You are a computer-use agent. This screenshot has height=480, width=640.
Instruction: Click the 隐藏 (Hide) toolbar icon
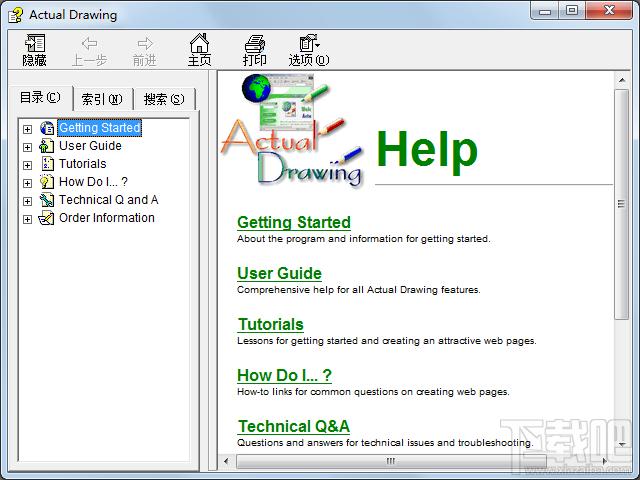35,43
